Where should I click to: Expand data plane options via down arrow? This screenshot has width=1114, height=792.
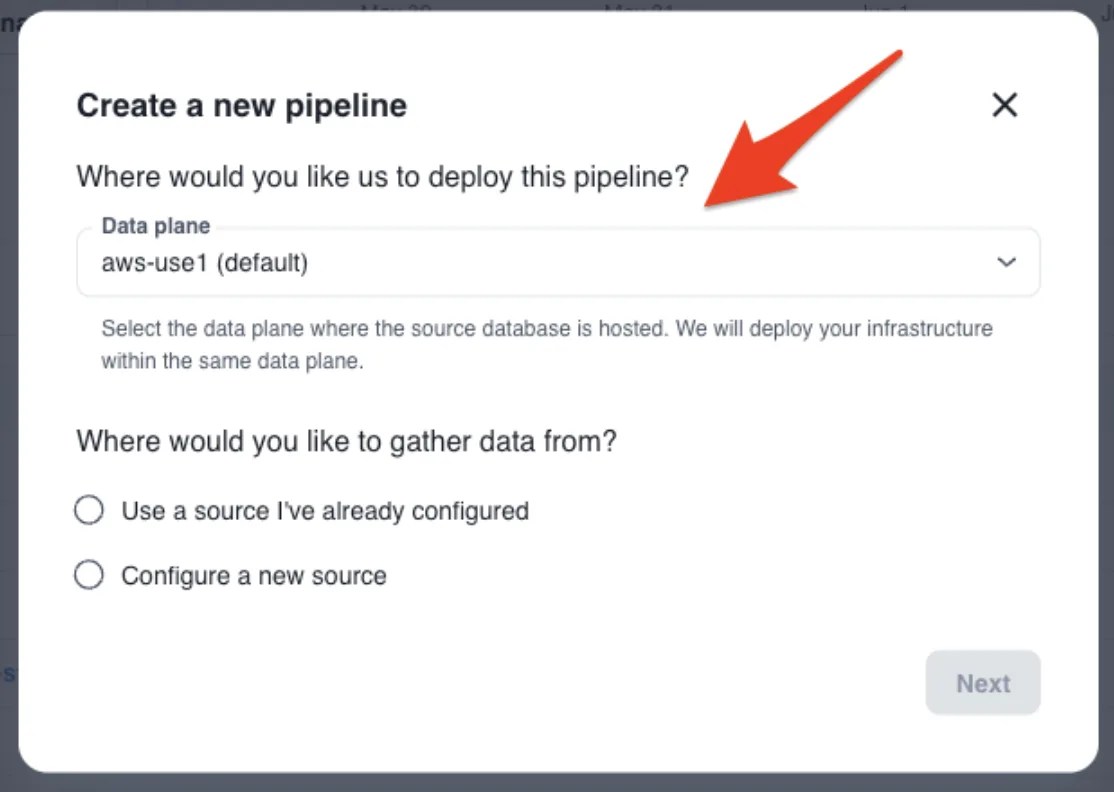[x=1006, y=262]
